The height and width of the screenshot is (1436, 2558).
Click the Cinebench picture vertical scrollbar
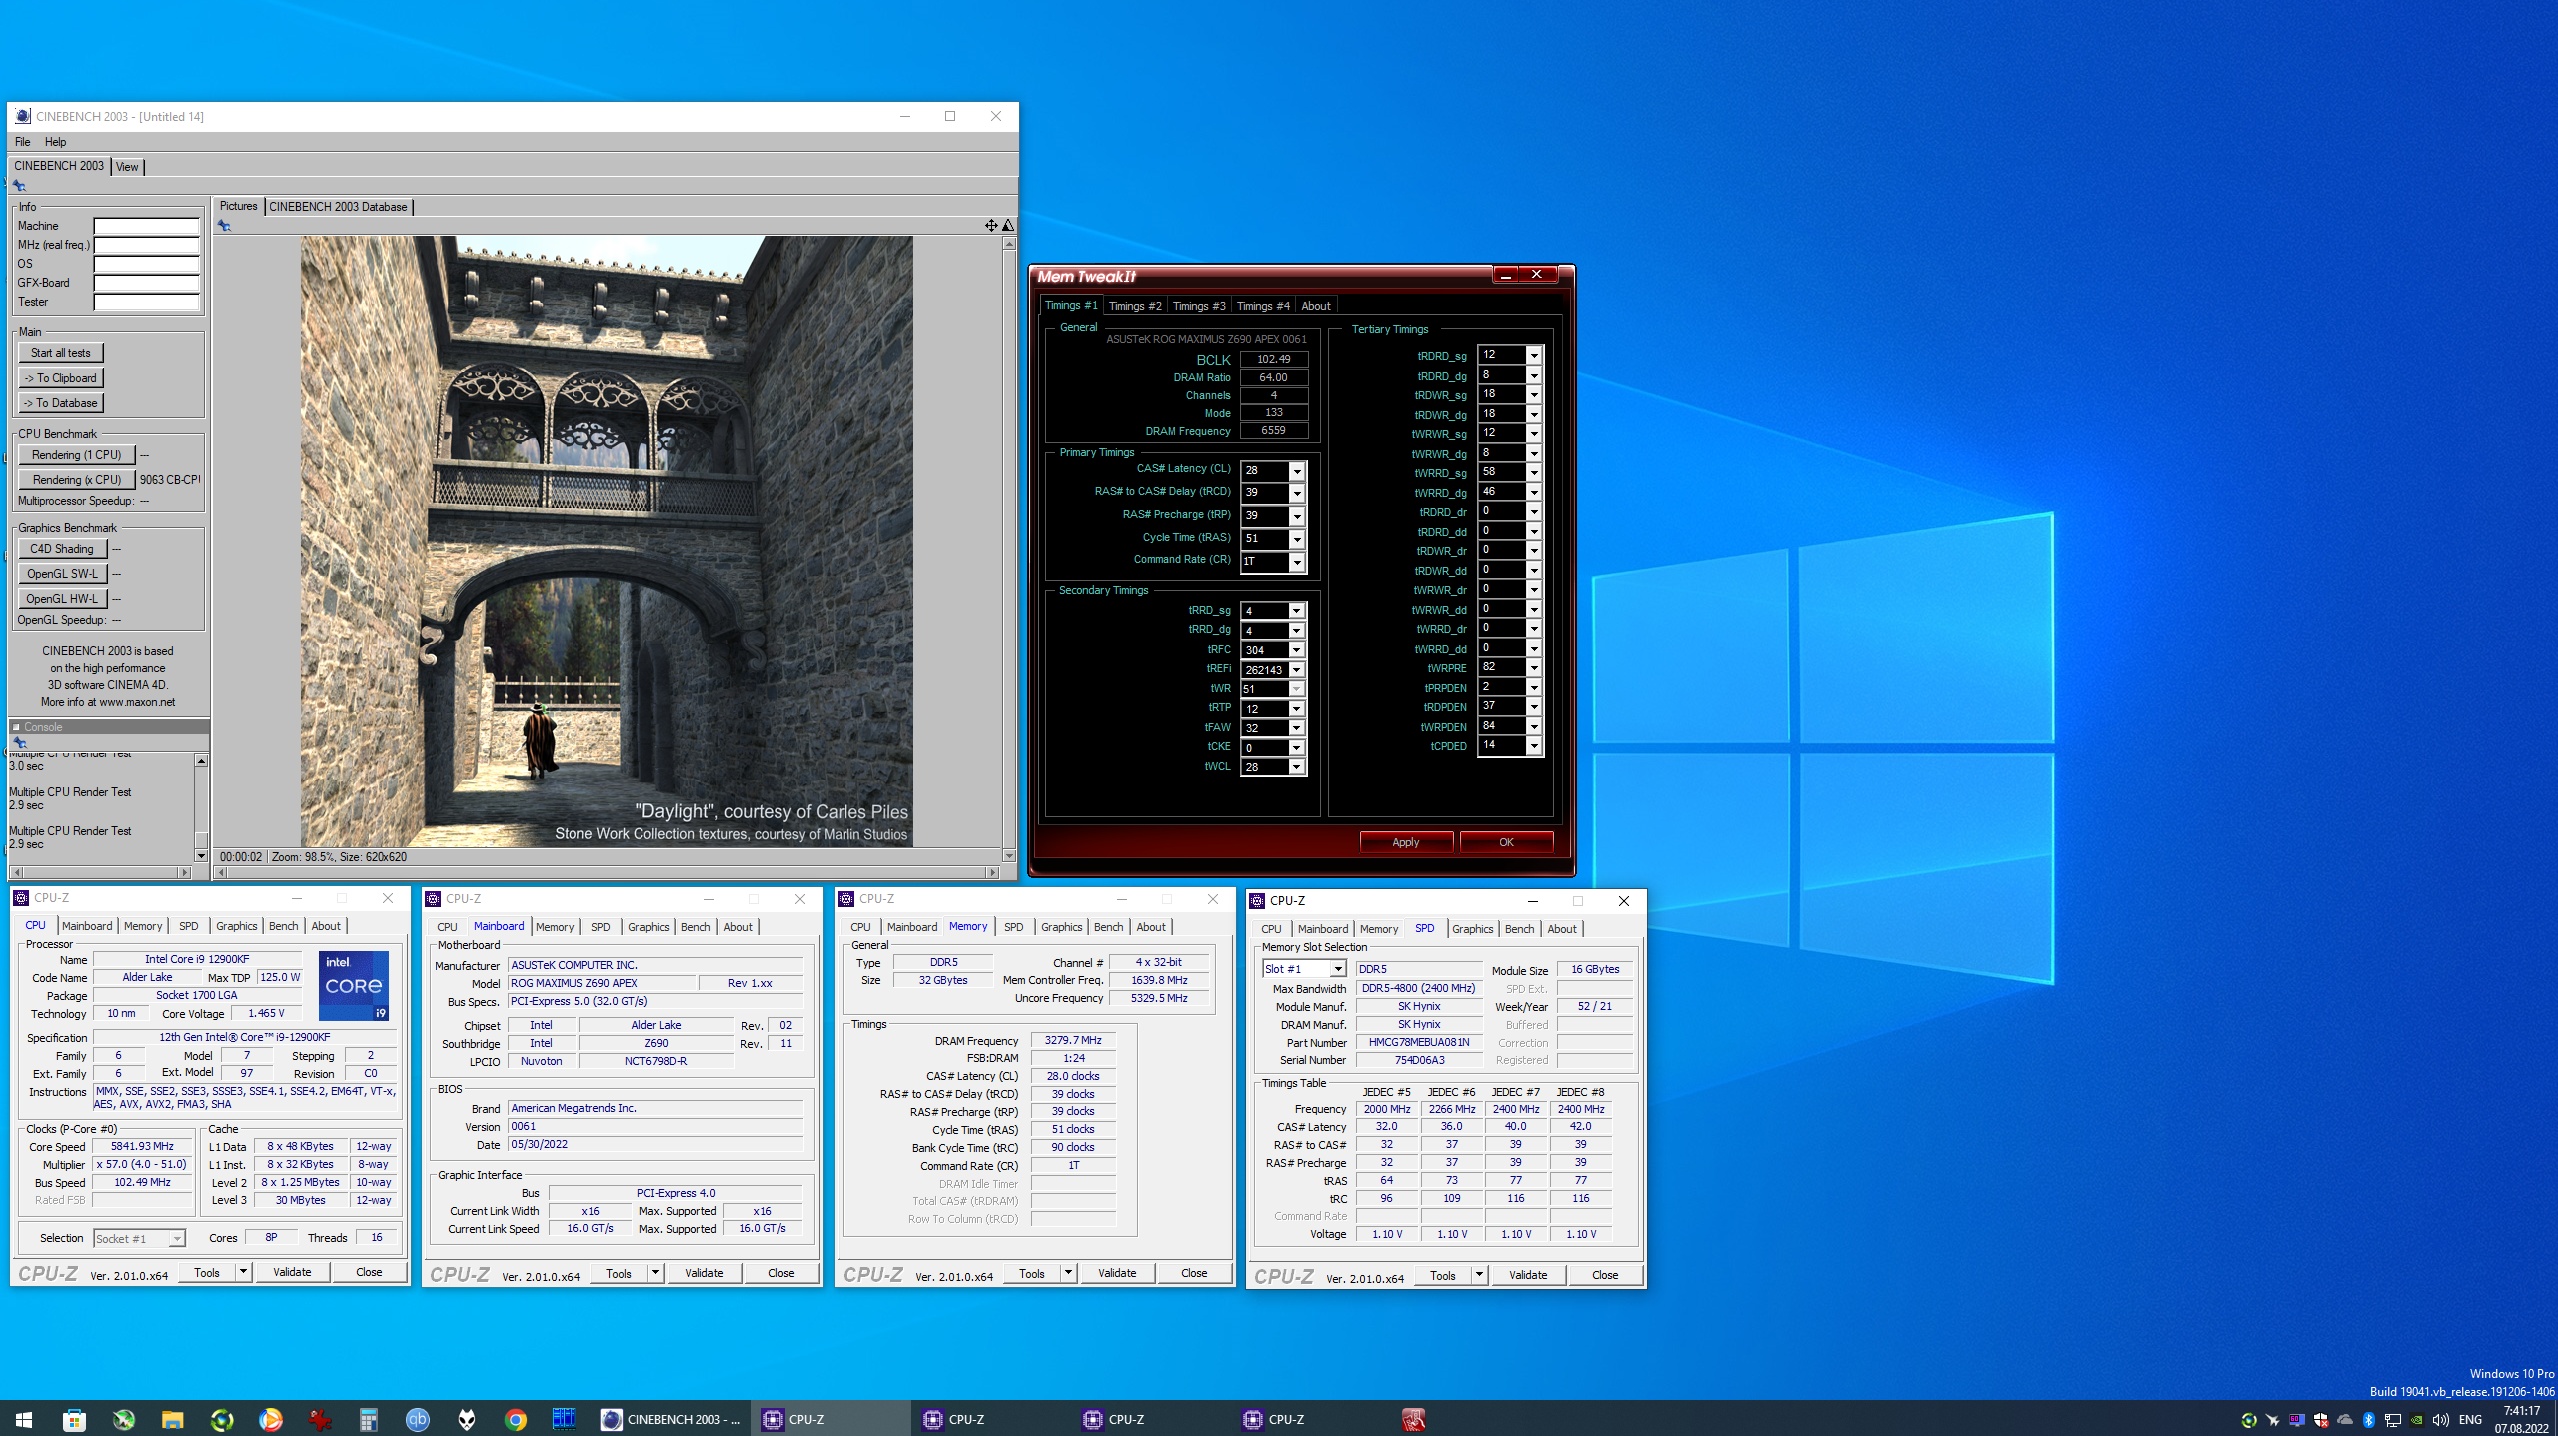pos(1008,548)
